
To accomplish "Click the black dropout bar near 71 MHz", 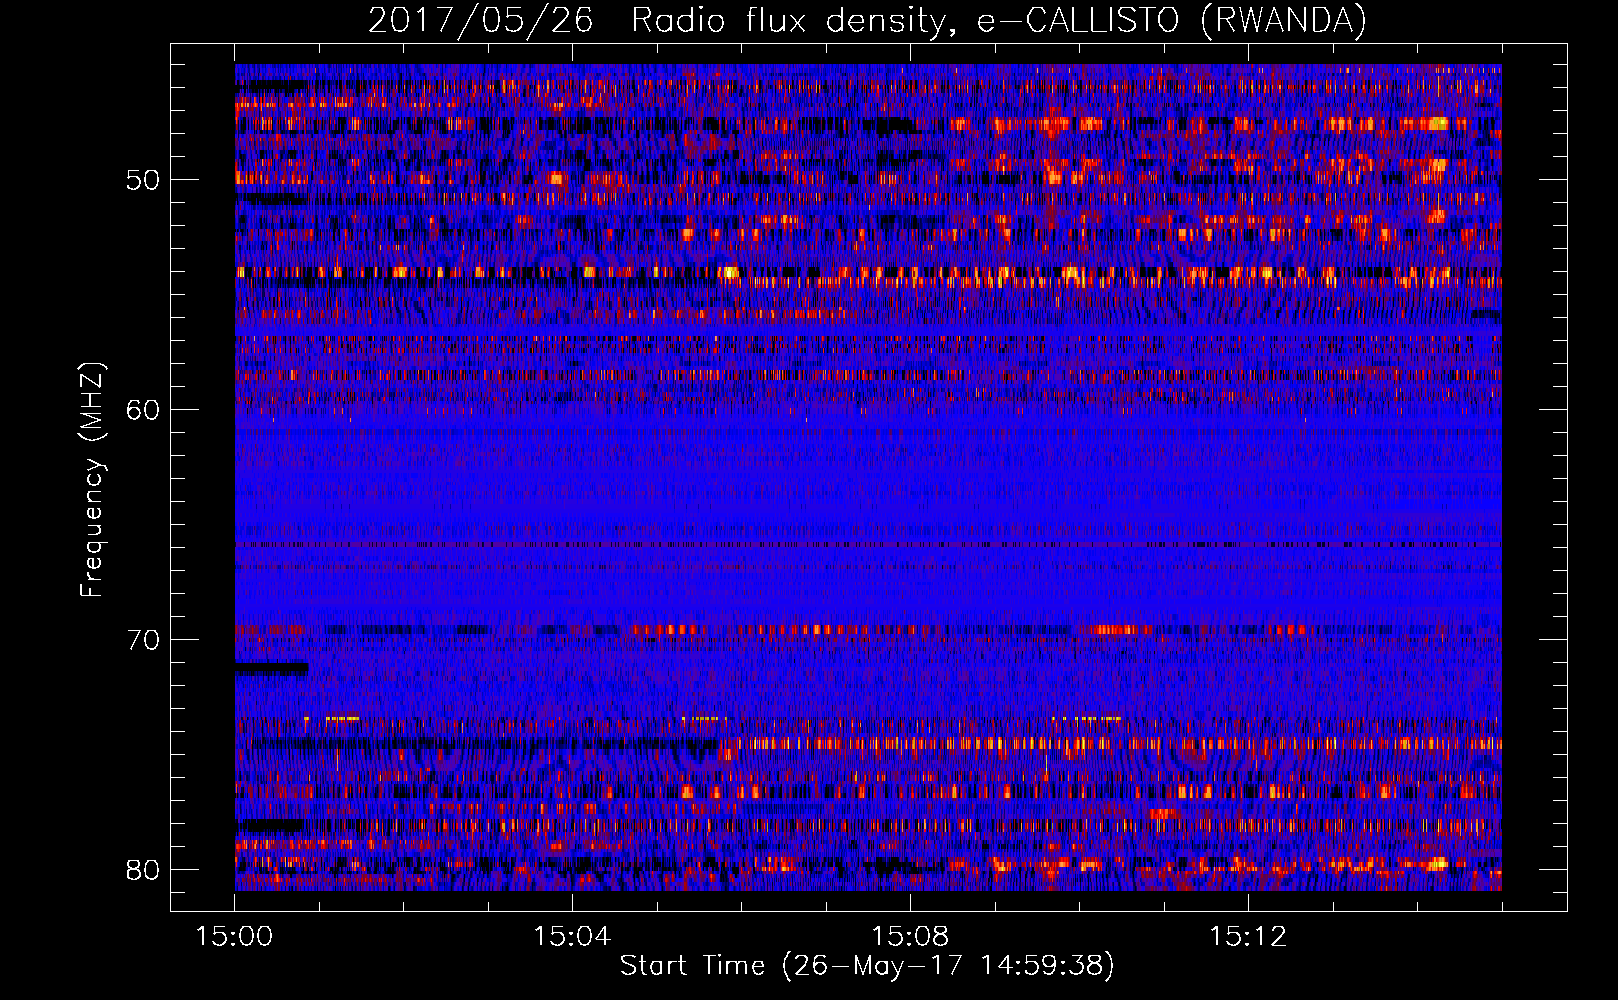I will coord(271,668).
